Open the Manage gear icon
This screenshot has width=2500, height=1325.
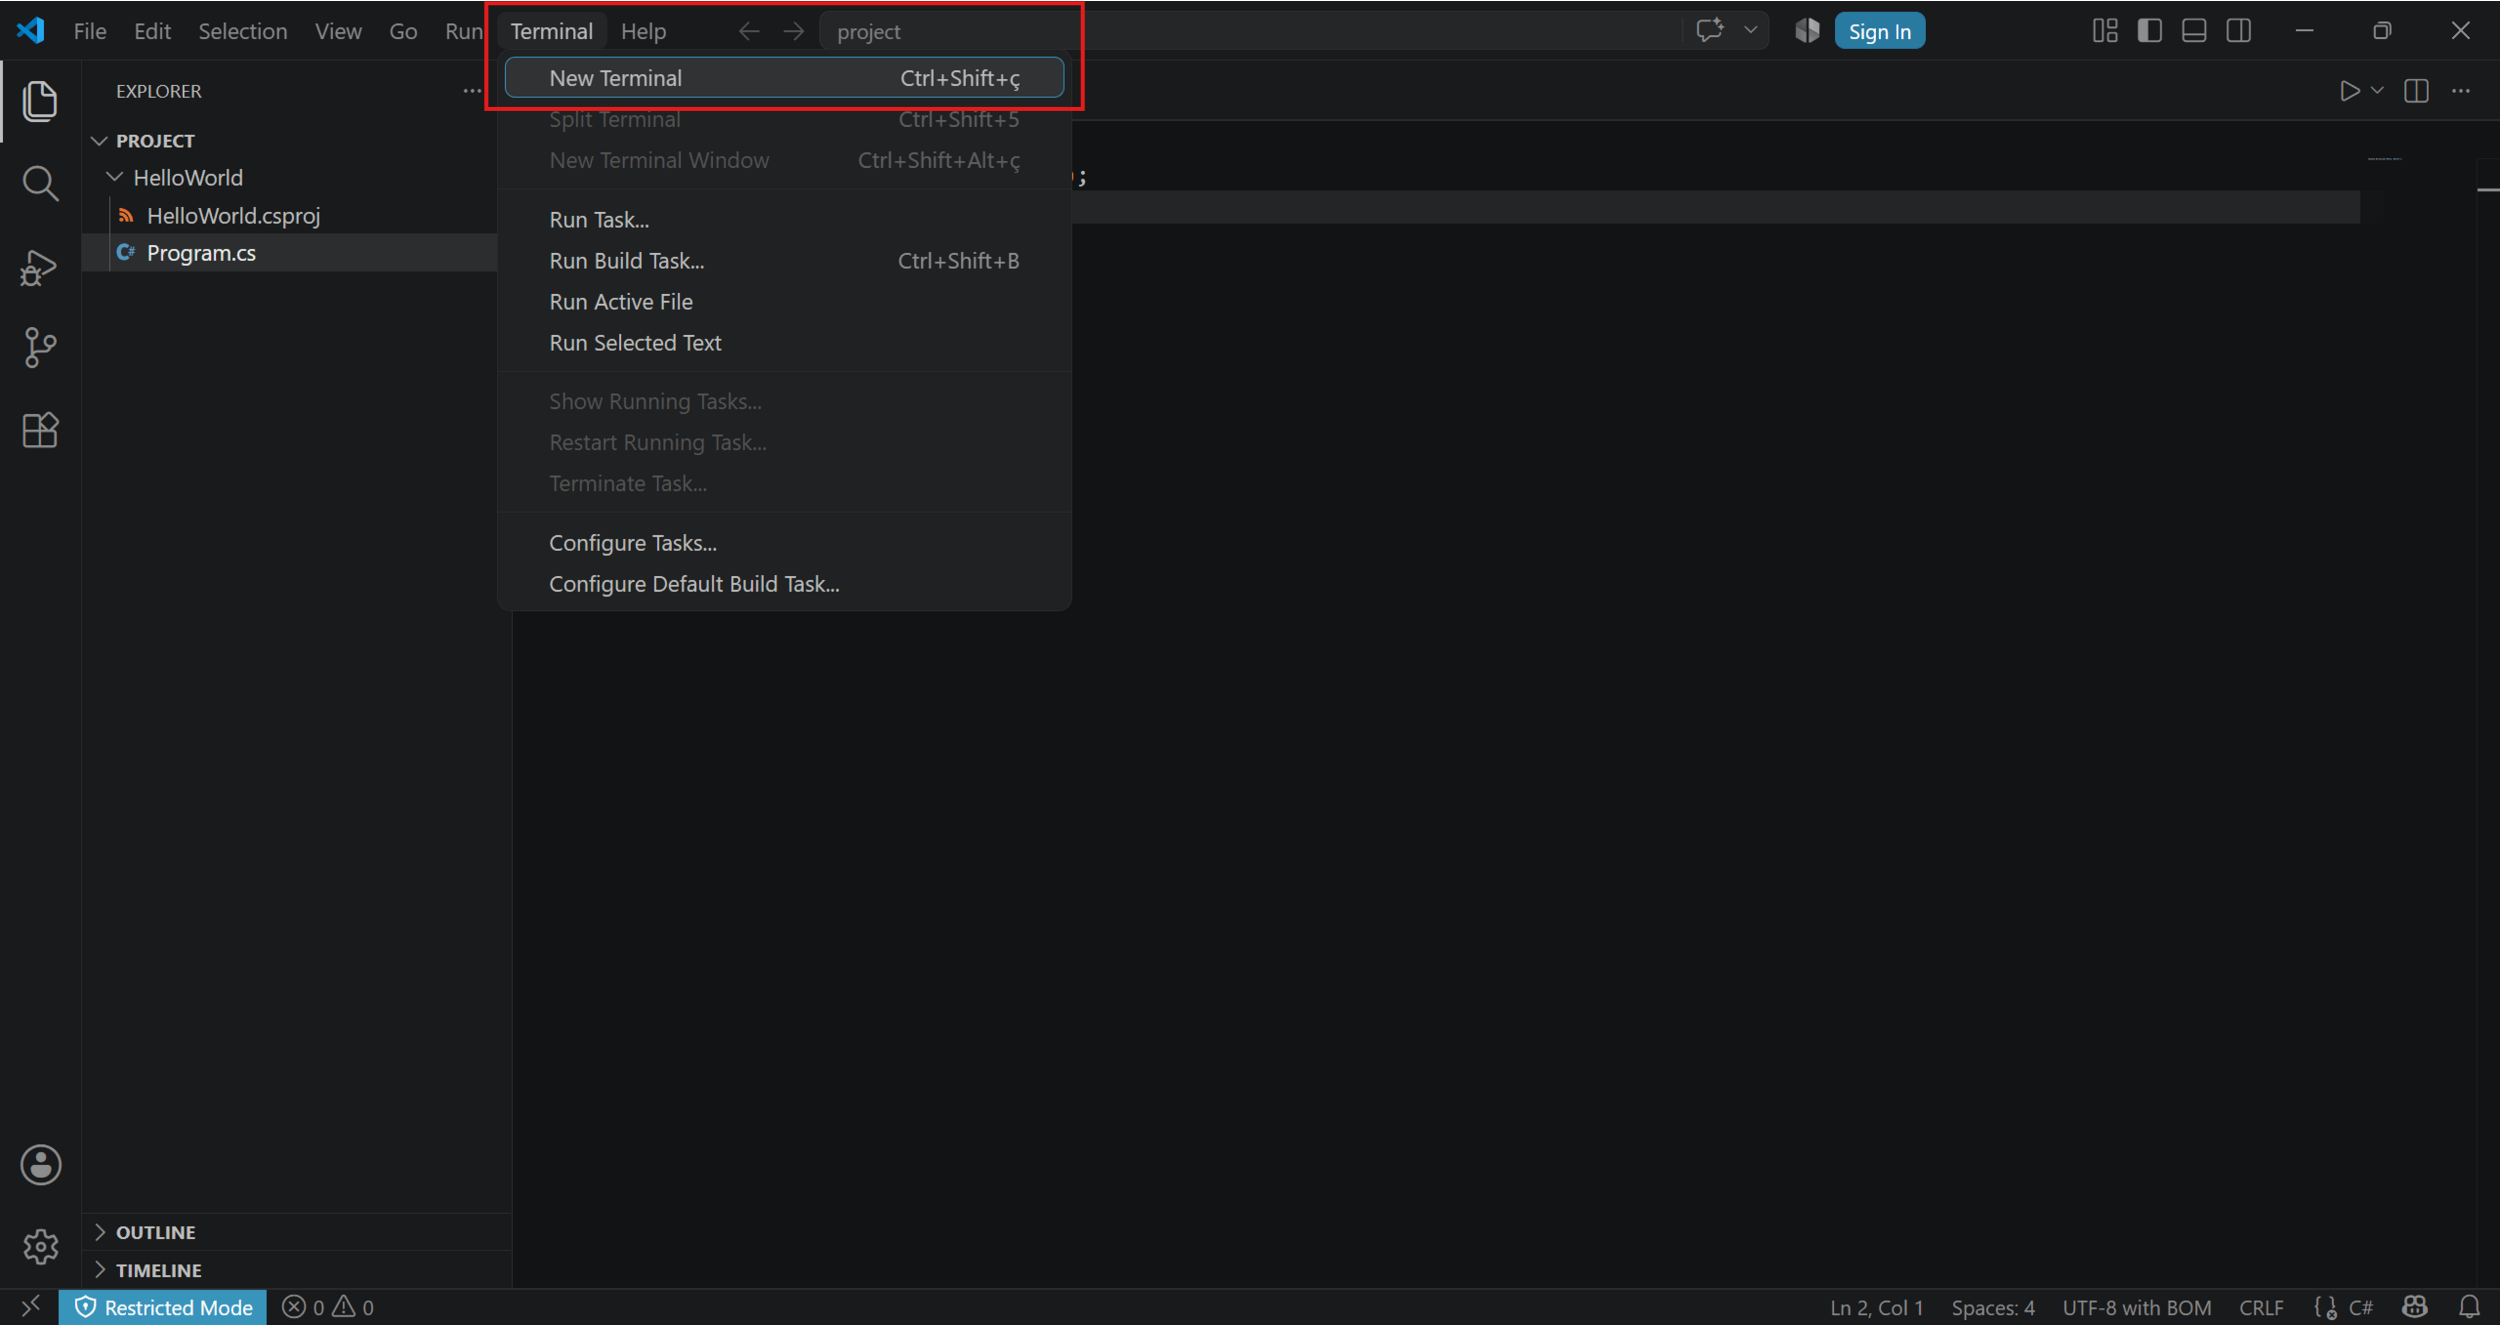pos(40,1247)
